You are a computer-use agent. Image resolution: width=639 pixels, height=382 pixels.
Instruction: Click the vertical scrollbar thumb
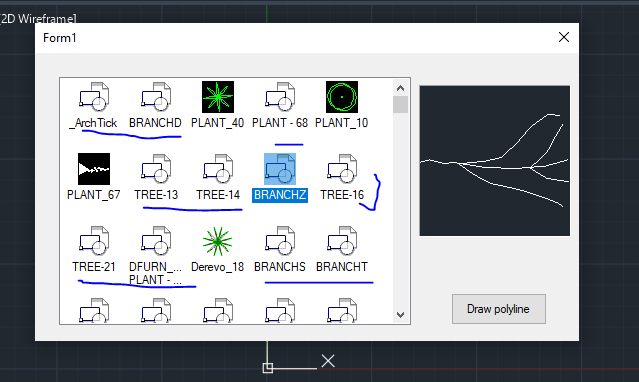pos(400,104)
